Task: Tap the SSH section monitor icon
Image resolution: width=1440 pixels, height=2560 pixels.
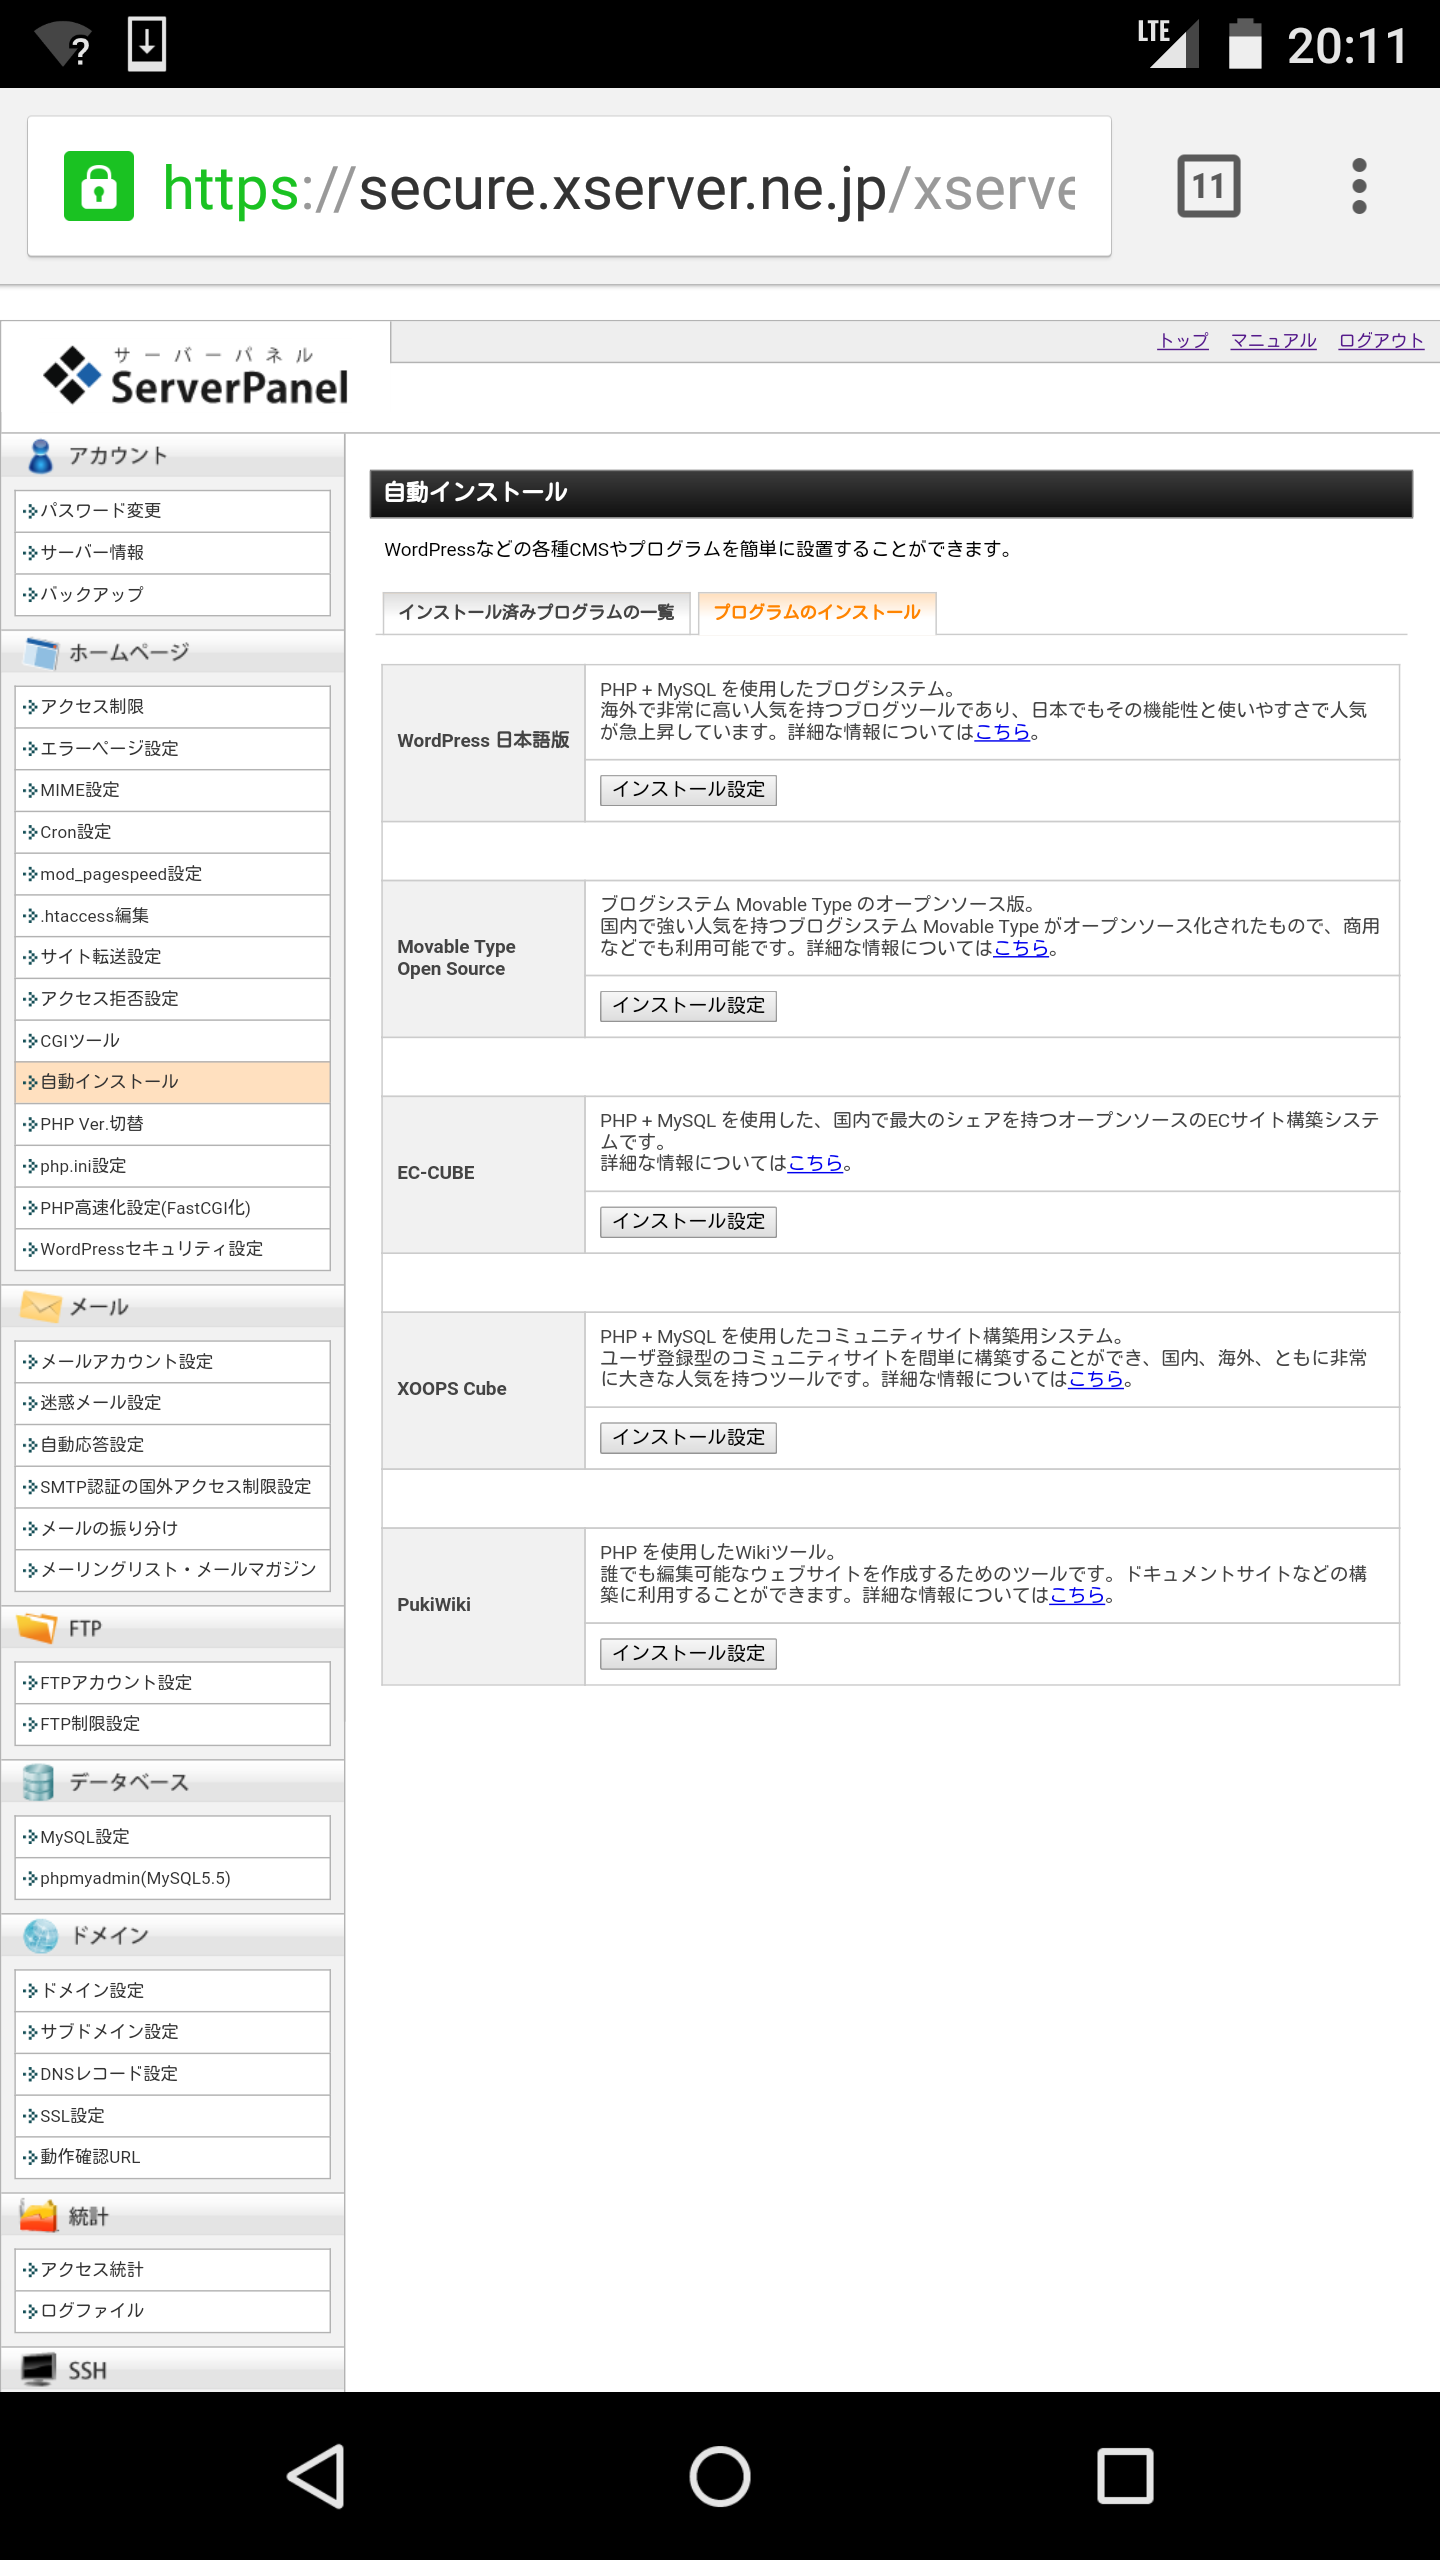Action: click(39, 2369)
